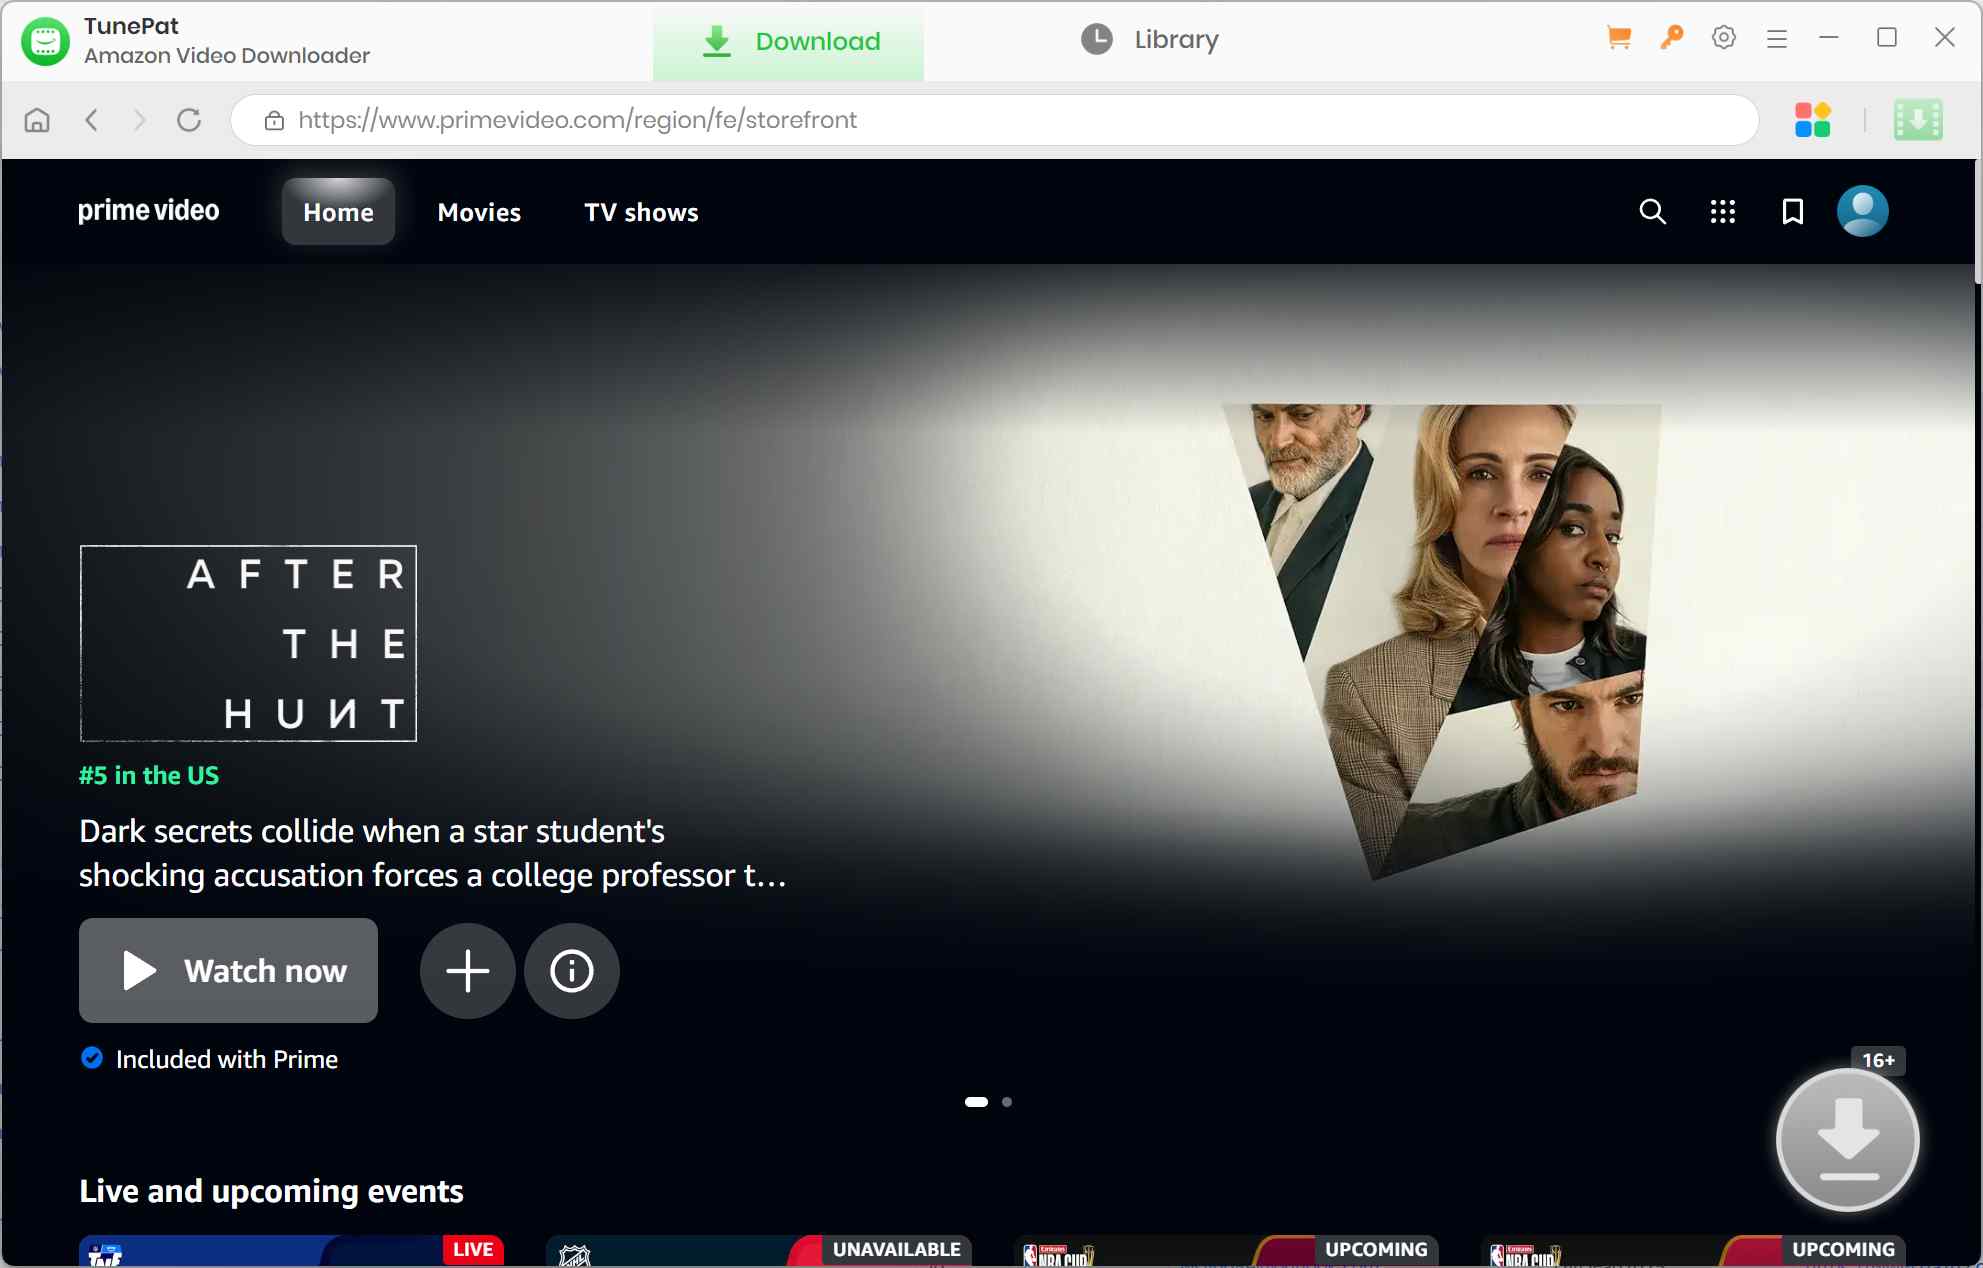The height and width of the screenshot is (1268, 1983).
Task: Click the floating green download button
Action: pyautogui.click(x=1847, y=1140)
